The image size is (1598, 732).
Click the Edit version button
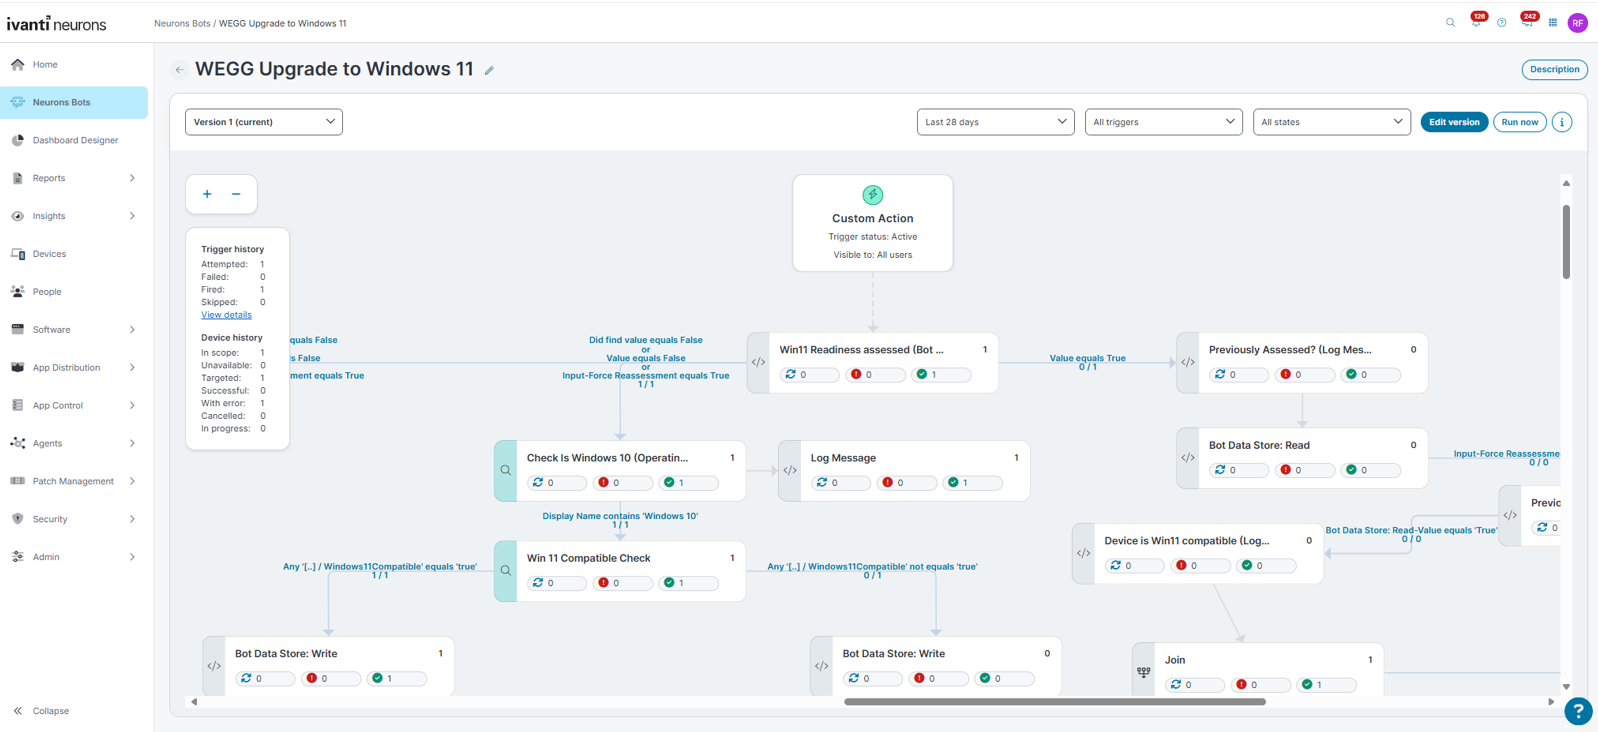point(1453,122)
